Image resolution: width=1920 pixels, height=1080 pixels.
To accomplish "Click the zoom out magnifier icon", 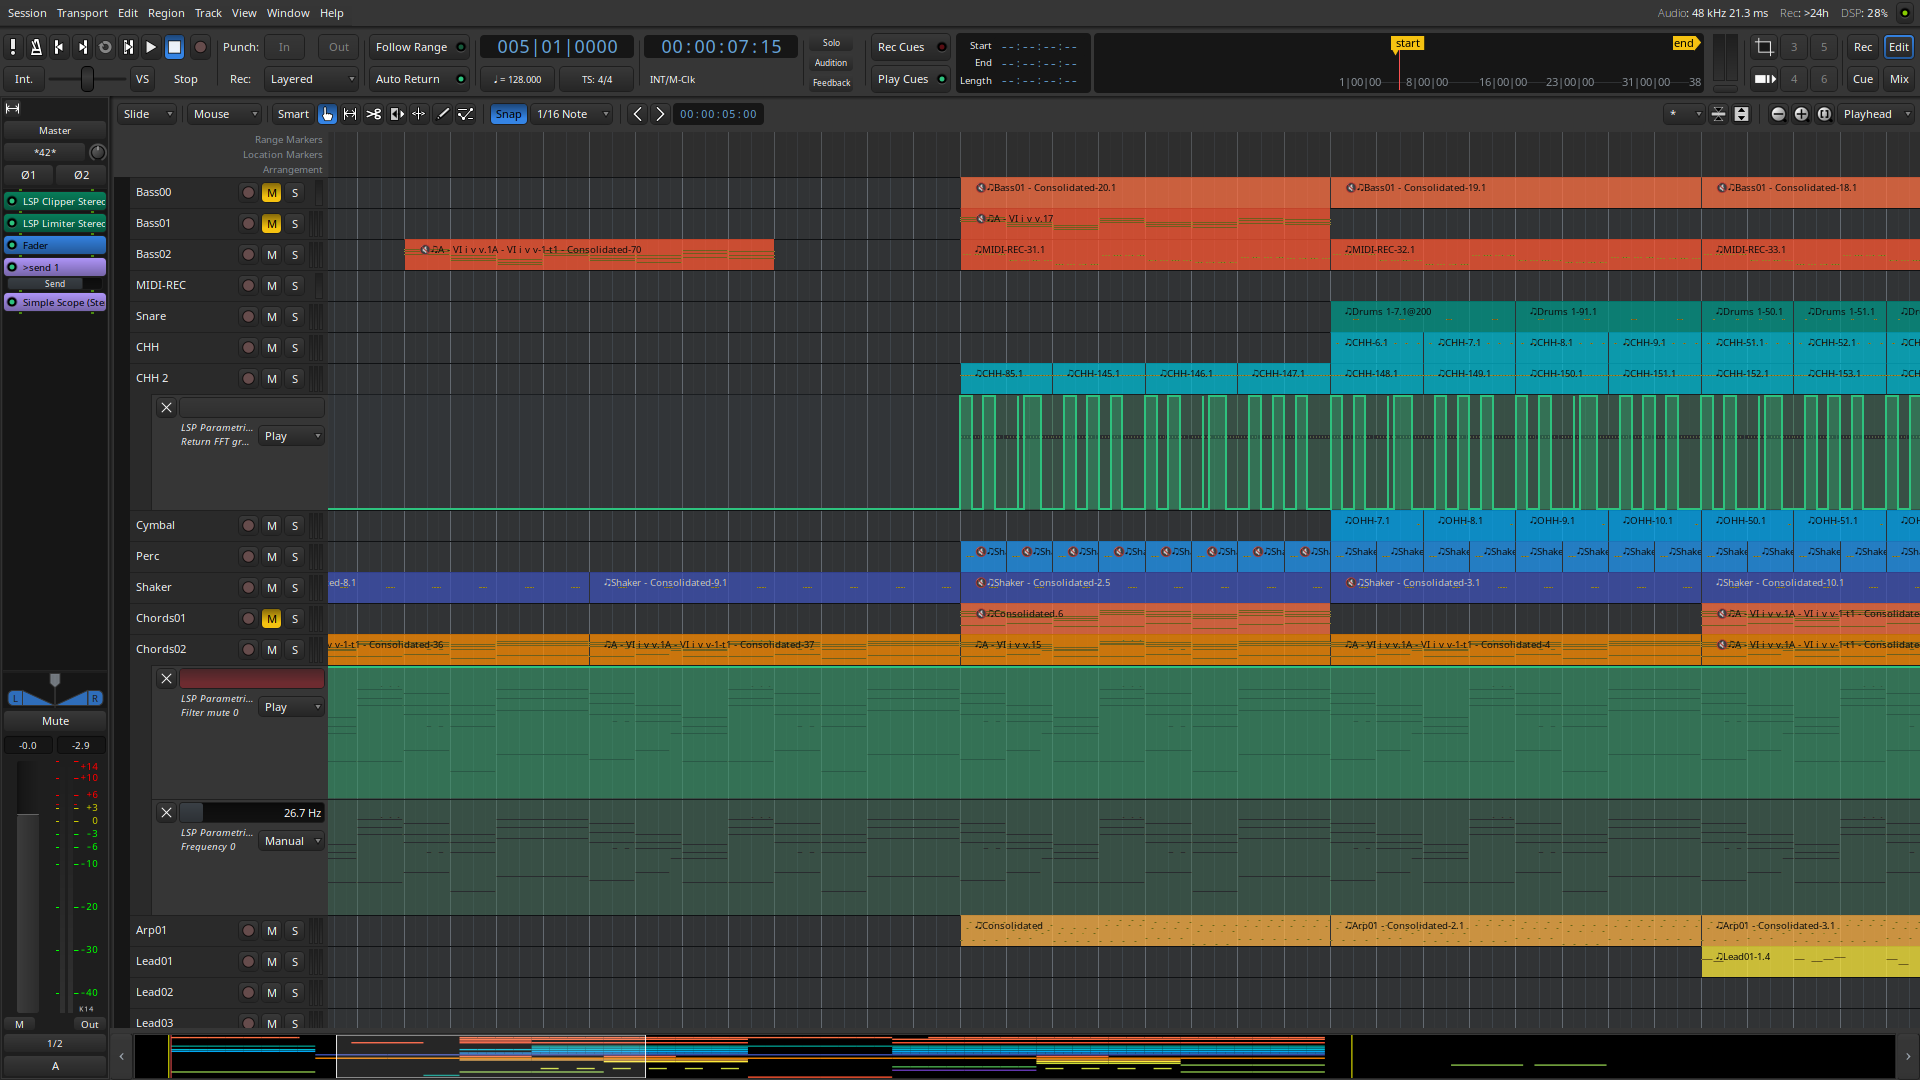I will (1778, 114).
